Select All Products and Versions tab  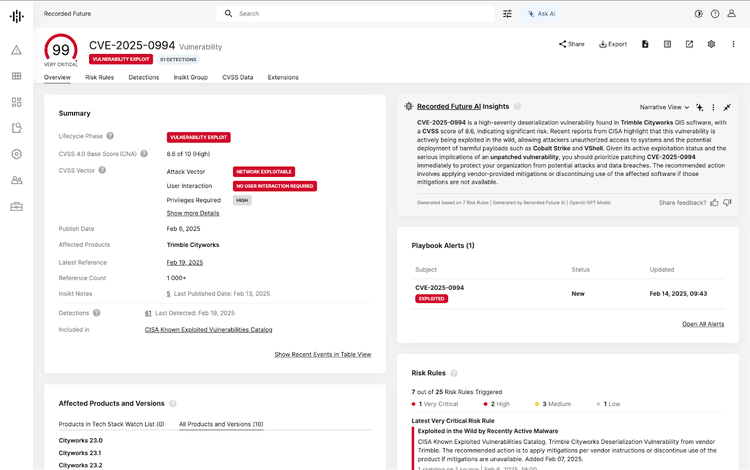221,424
